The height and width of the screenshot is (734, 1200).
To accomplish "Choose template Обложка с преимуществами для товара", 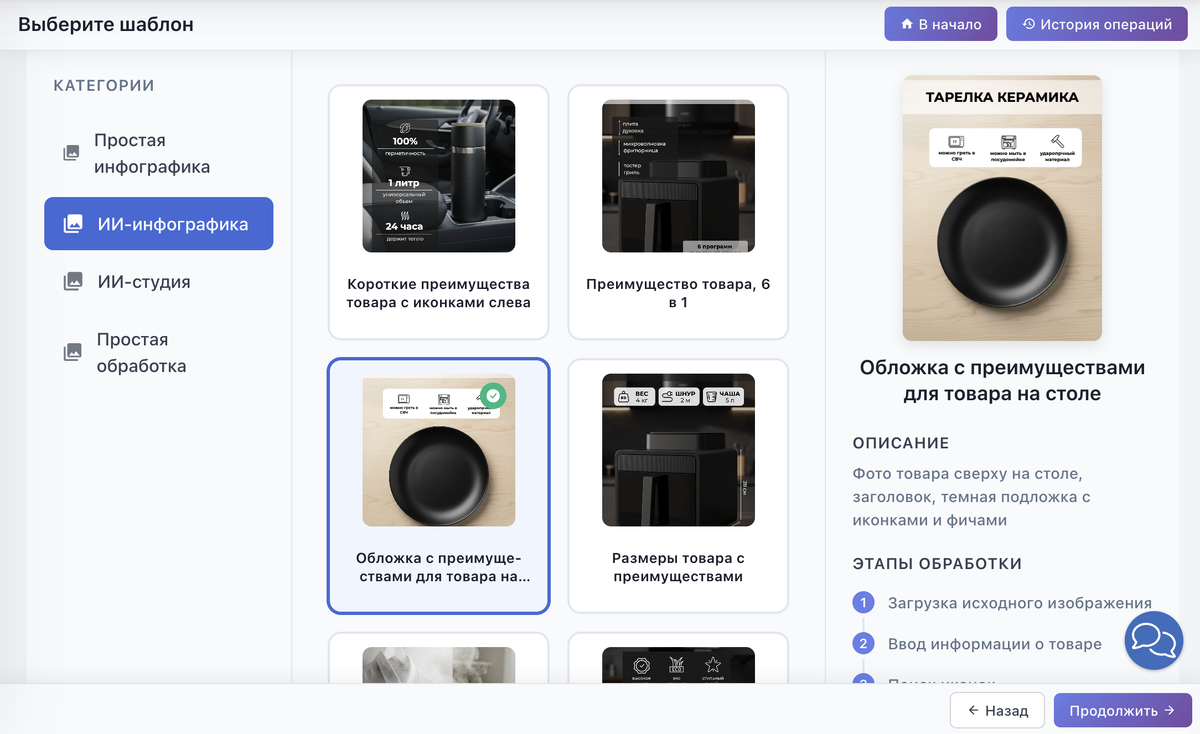I will click(x=439, y=486).
